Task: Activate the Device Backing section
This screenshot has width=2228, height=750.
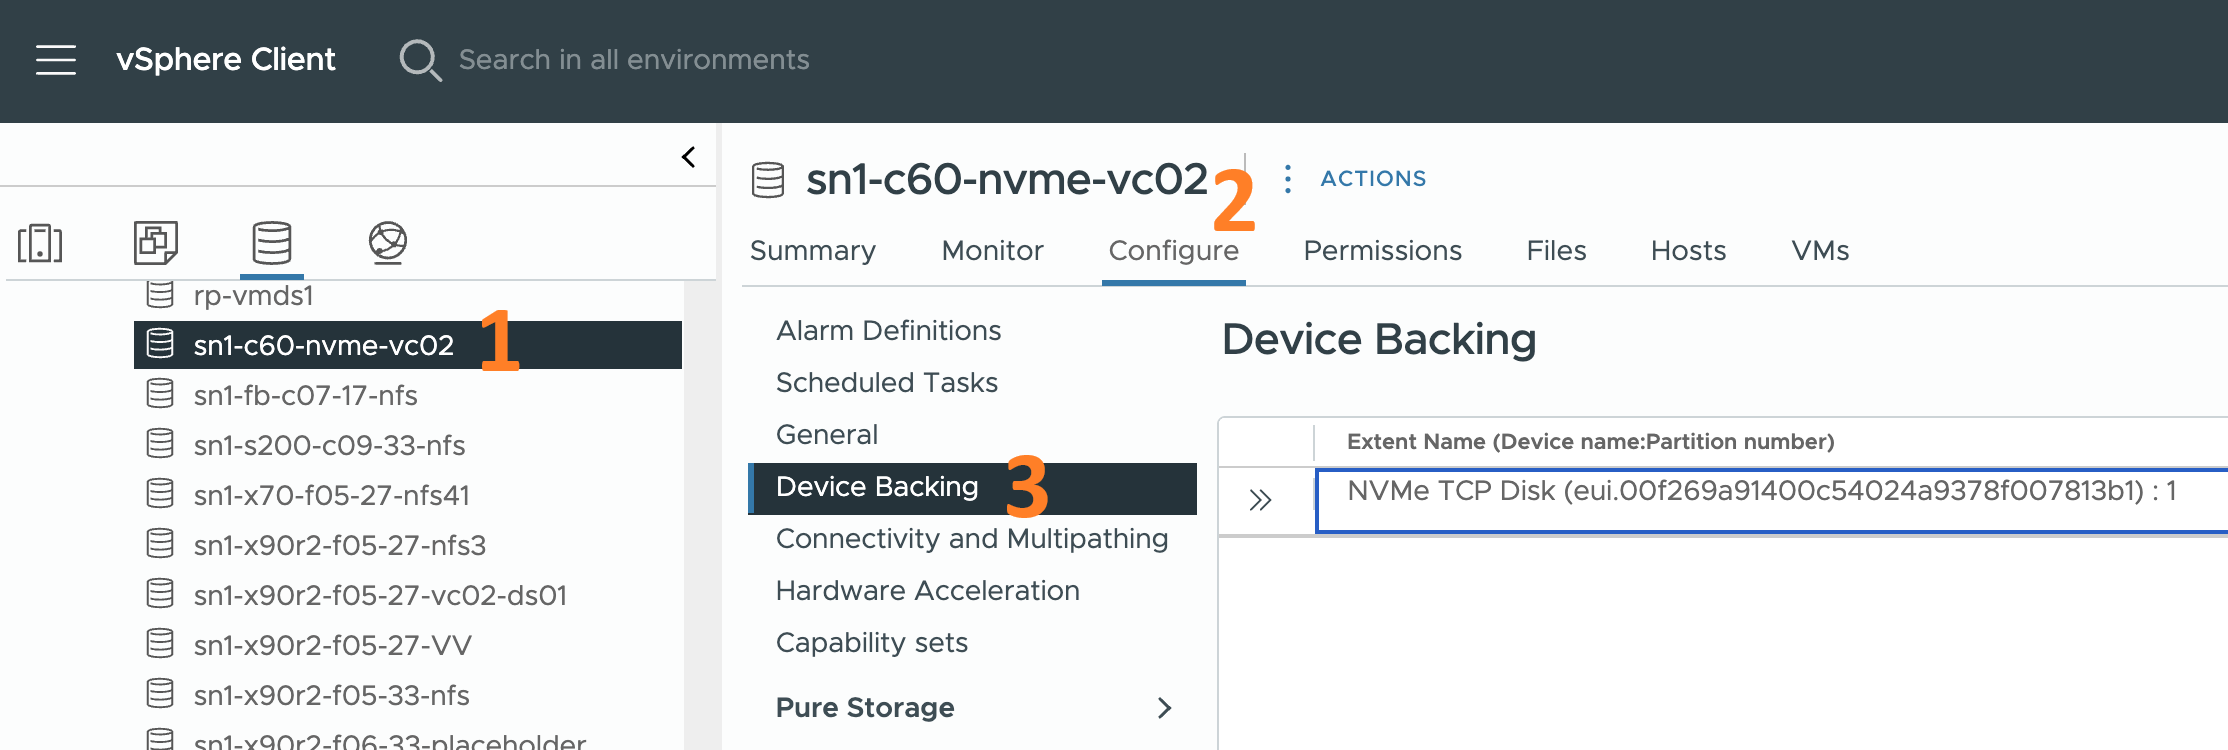Action: (x=876, y=487)
